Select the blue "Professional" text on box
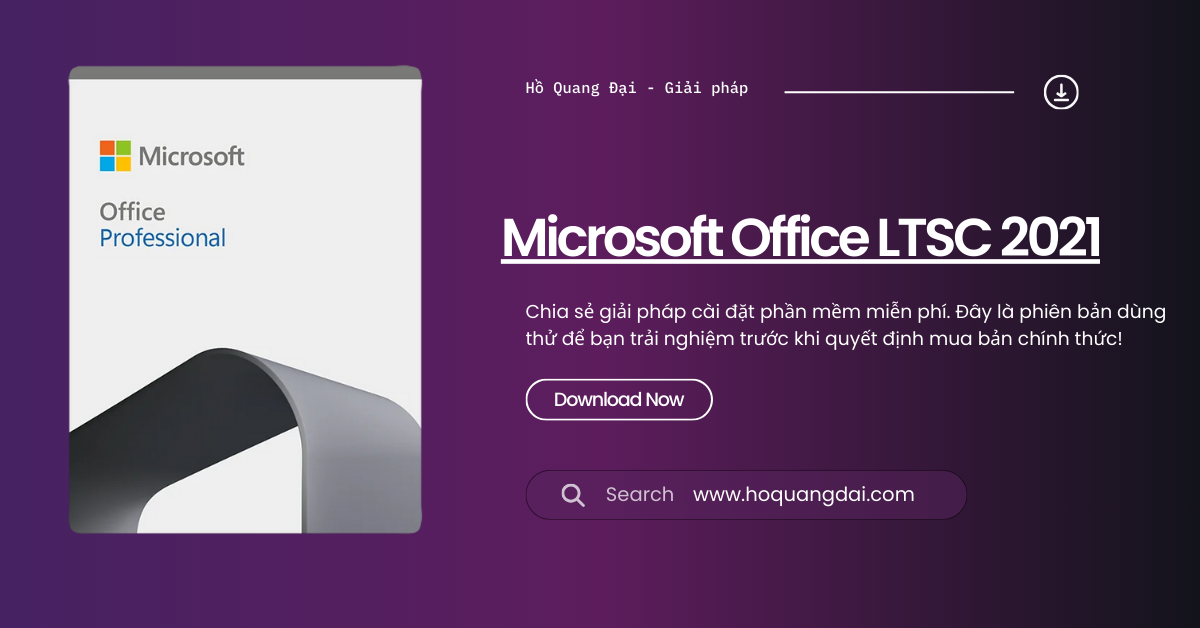 [x=163, y=239]
